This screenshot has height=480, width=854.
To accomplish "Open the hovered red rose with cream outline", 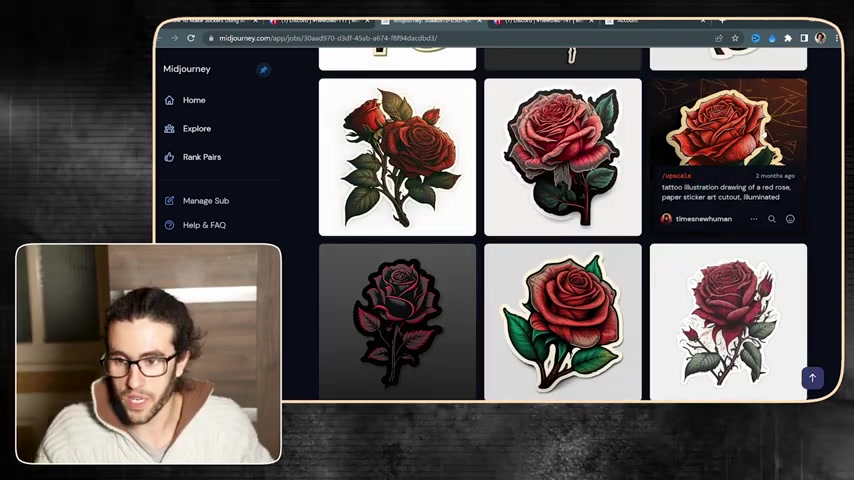I will click(x=728, y=122).
